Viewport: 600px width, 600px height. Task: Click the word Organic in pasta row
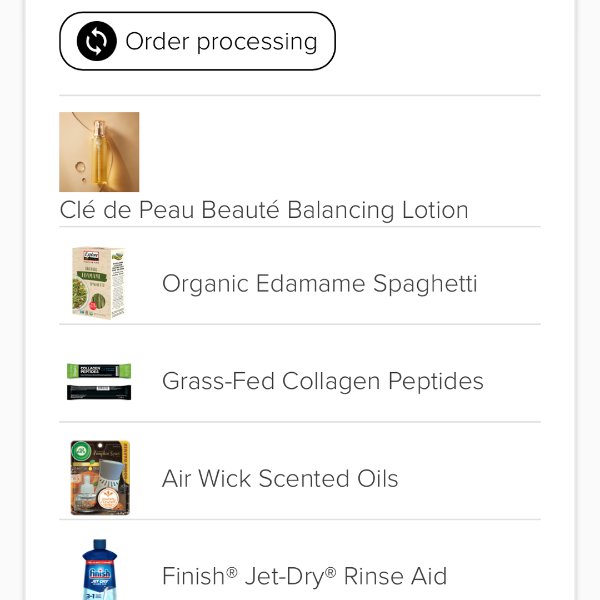pyautogui.click(x=206, y=284)
